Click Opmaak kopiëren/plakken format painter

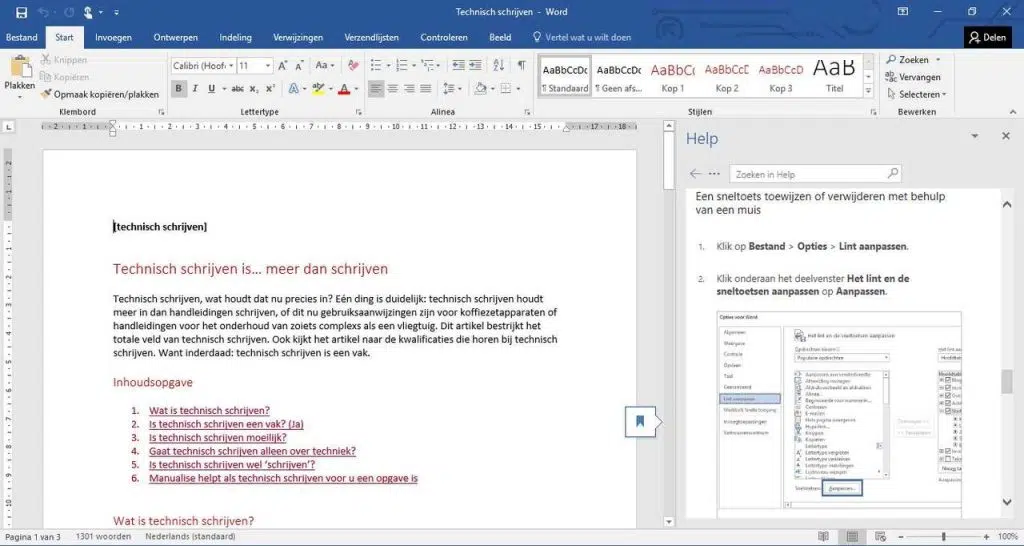point(100,94)
